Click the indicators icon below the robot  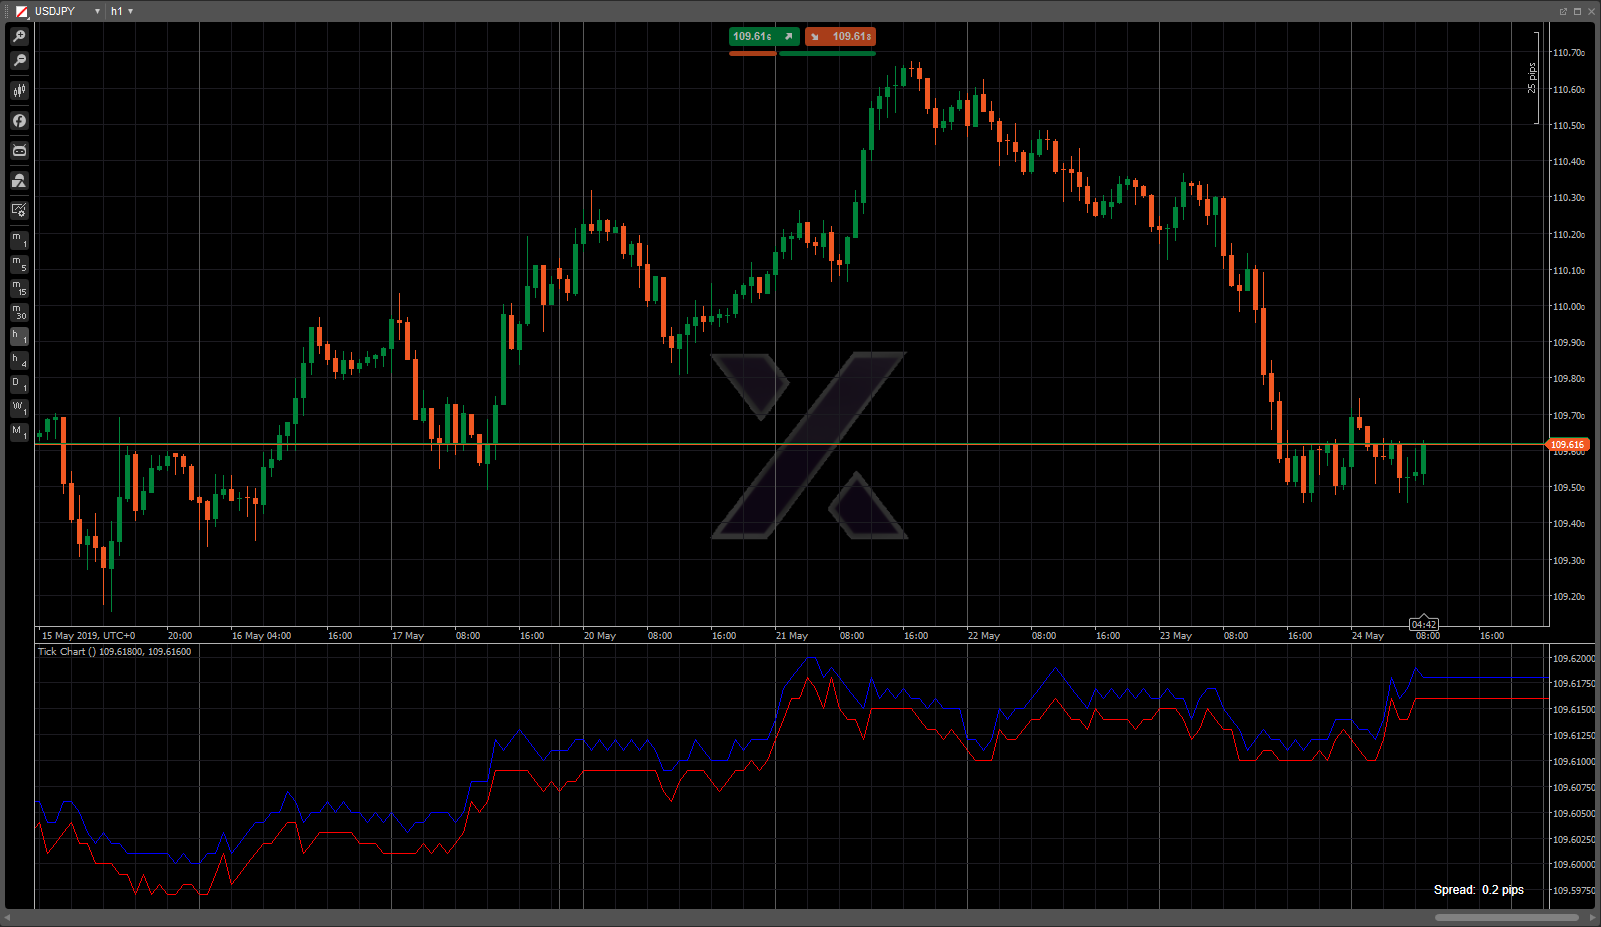tap(19, 181)
